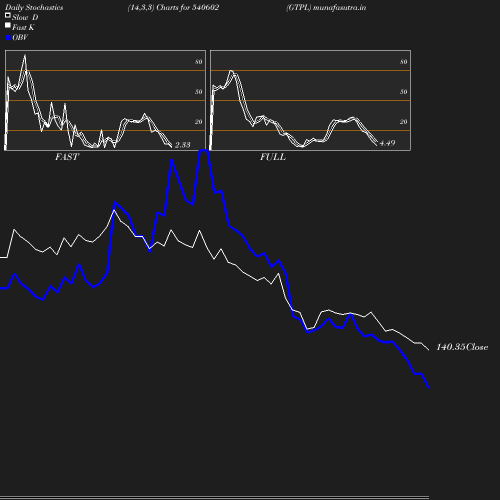Click the end of the blue OBV line
This screenshot has width=500, height=500.
point(428,388)
